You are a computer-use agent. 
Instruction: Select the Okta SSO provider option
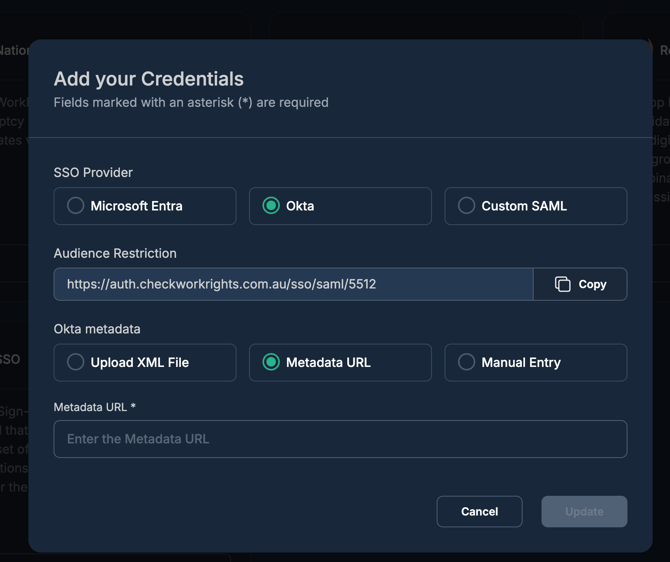[x=340, y=206]
